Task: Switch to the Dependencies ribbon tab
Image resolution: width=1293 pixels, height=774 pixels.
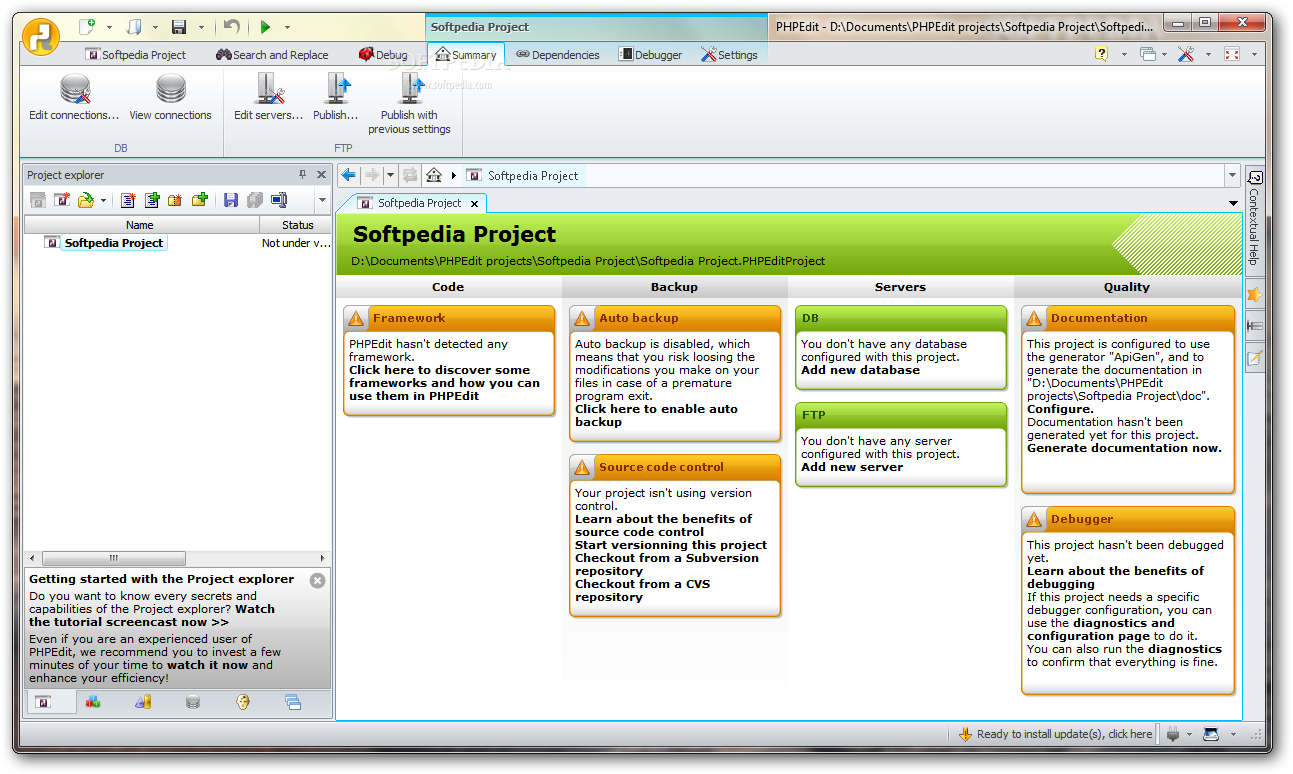Action: [x=558, y=55]
